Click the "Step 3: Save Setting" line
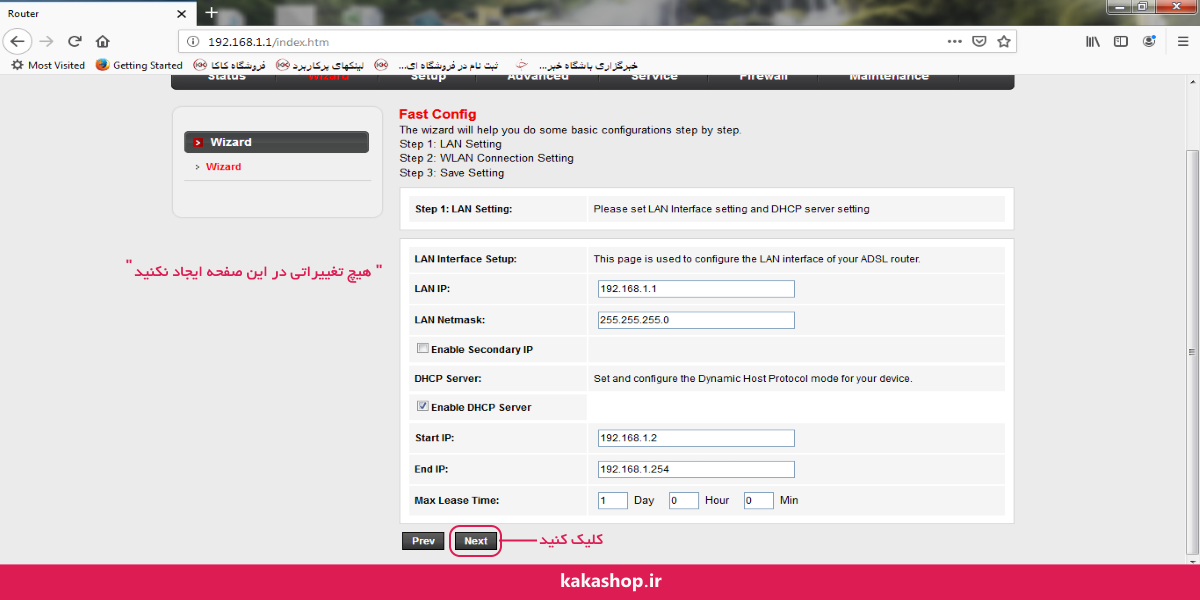 452,173
